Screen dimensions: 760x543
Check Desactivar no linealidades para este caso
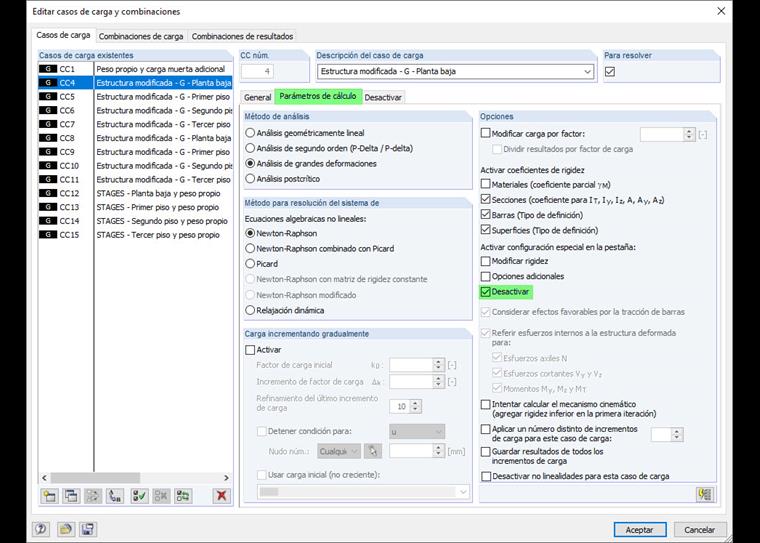[486, 477]
